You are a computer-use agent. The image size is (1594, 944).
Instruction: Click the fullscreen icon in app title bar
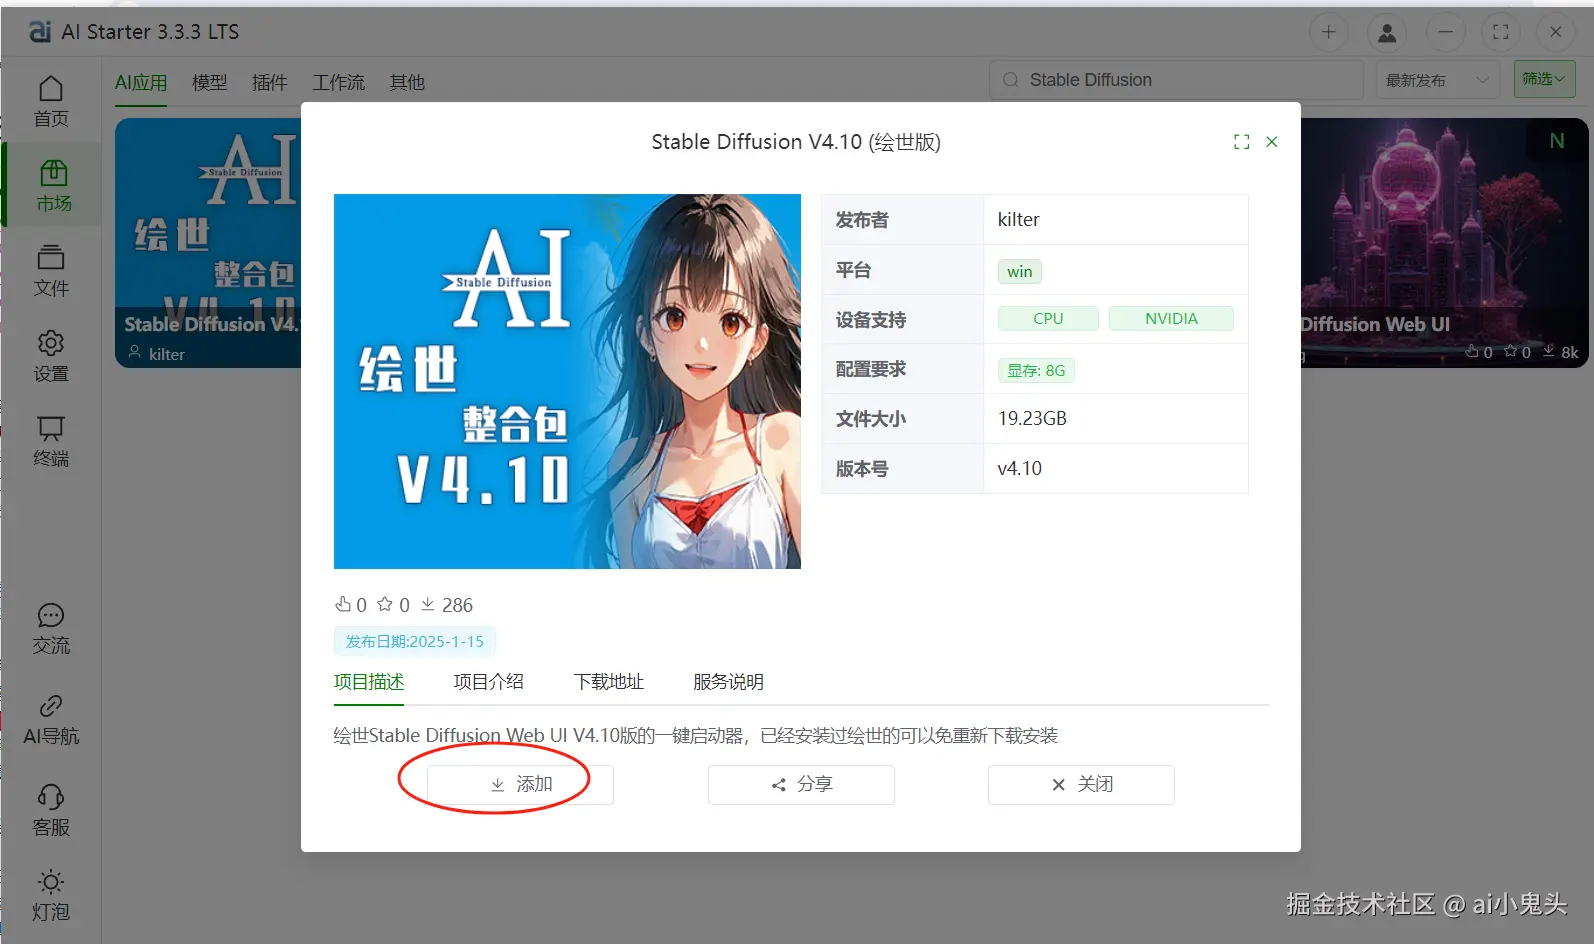tap(1501, 32)
